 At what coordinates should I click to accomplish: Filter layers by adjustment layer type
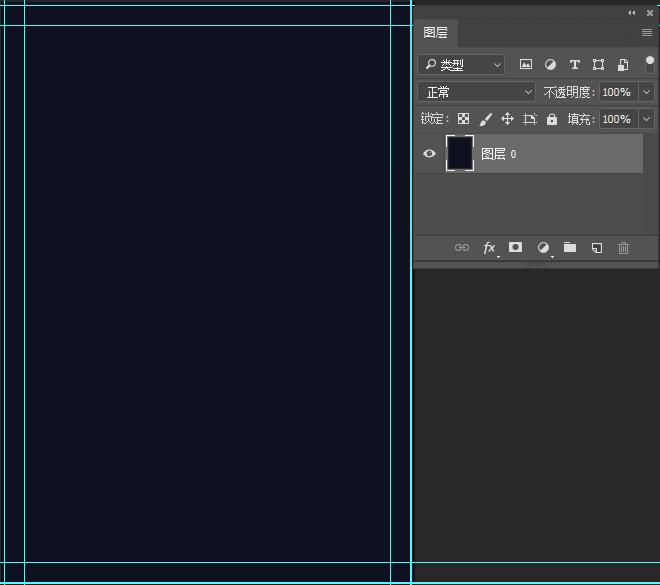(550, 65)
